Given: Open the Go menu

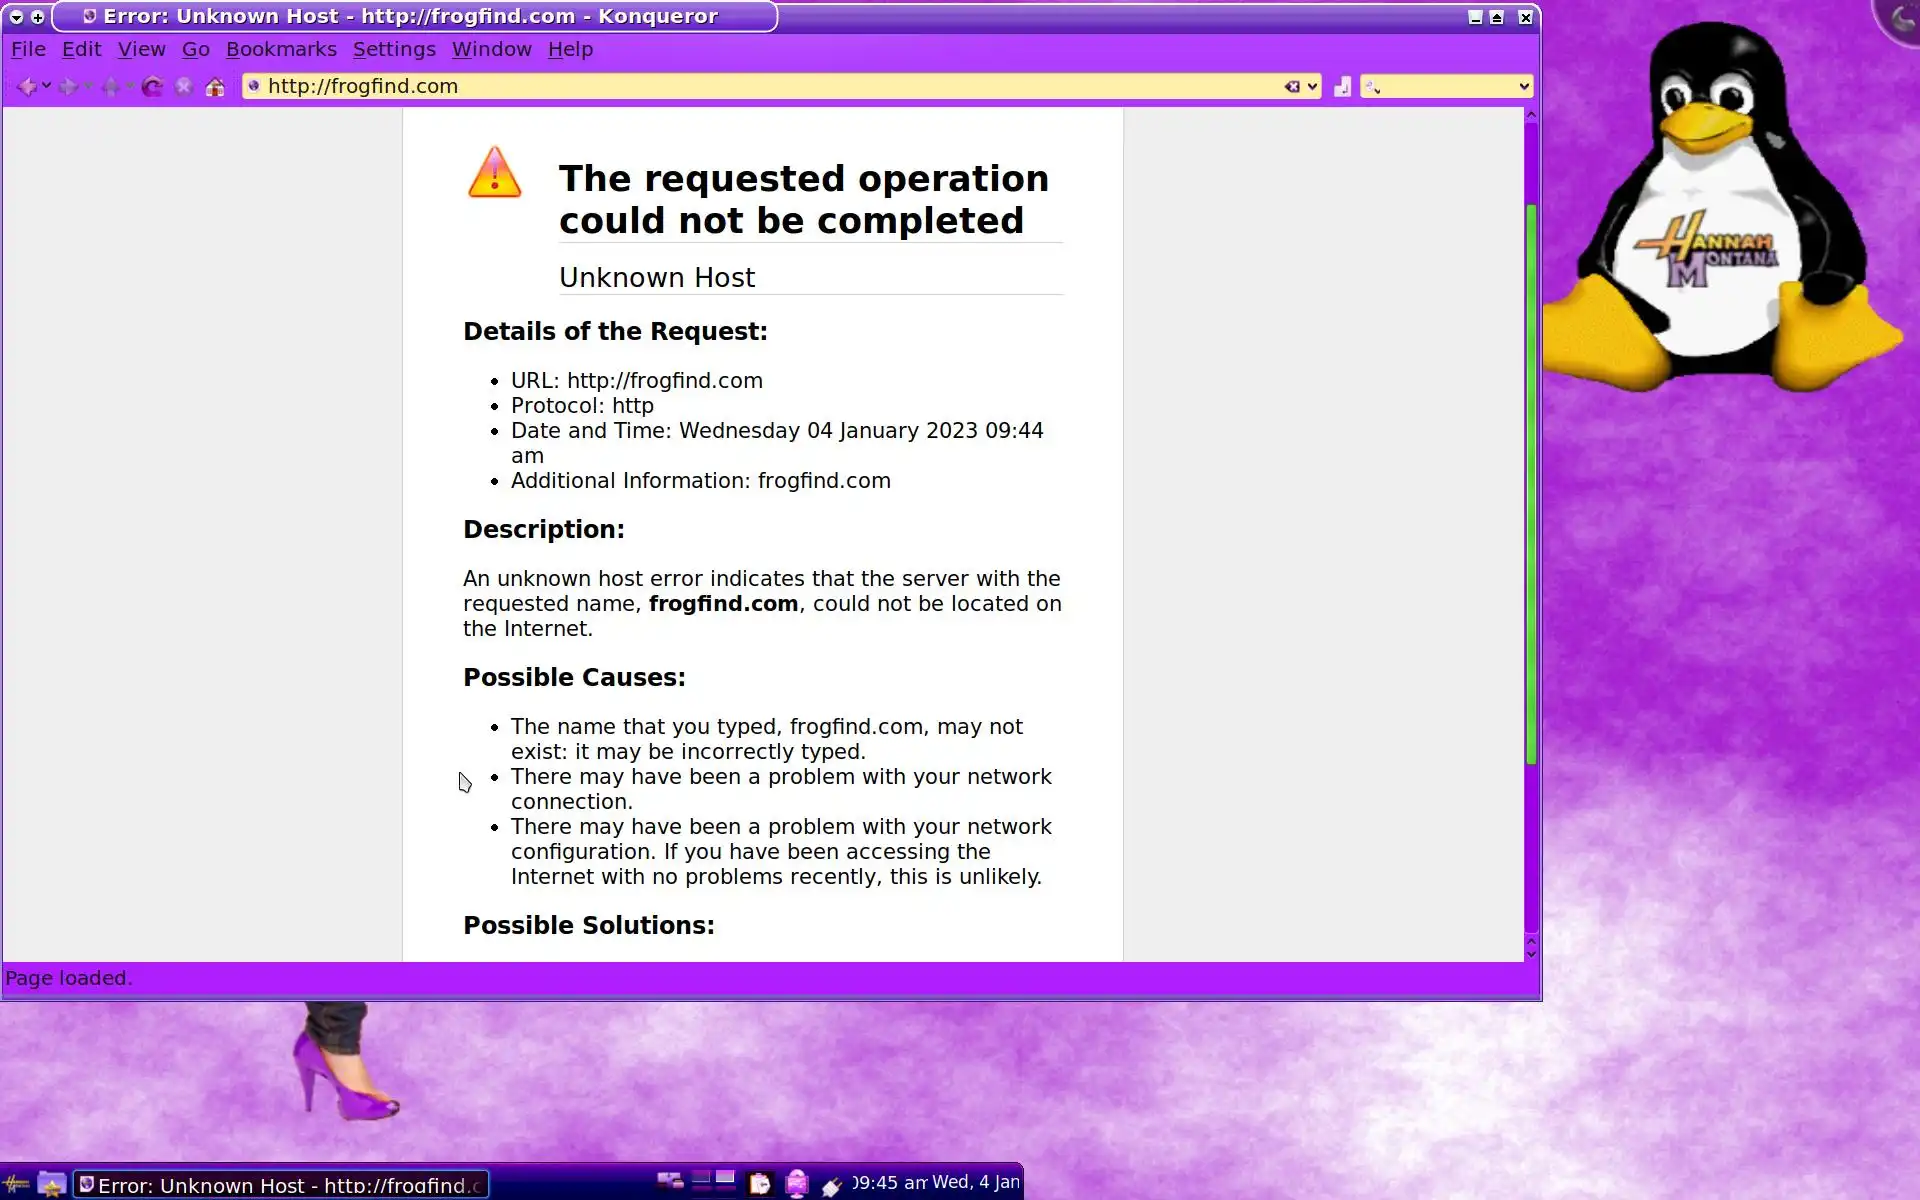Looking at the screenshot, I should (195, 49).
